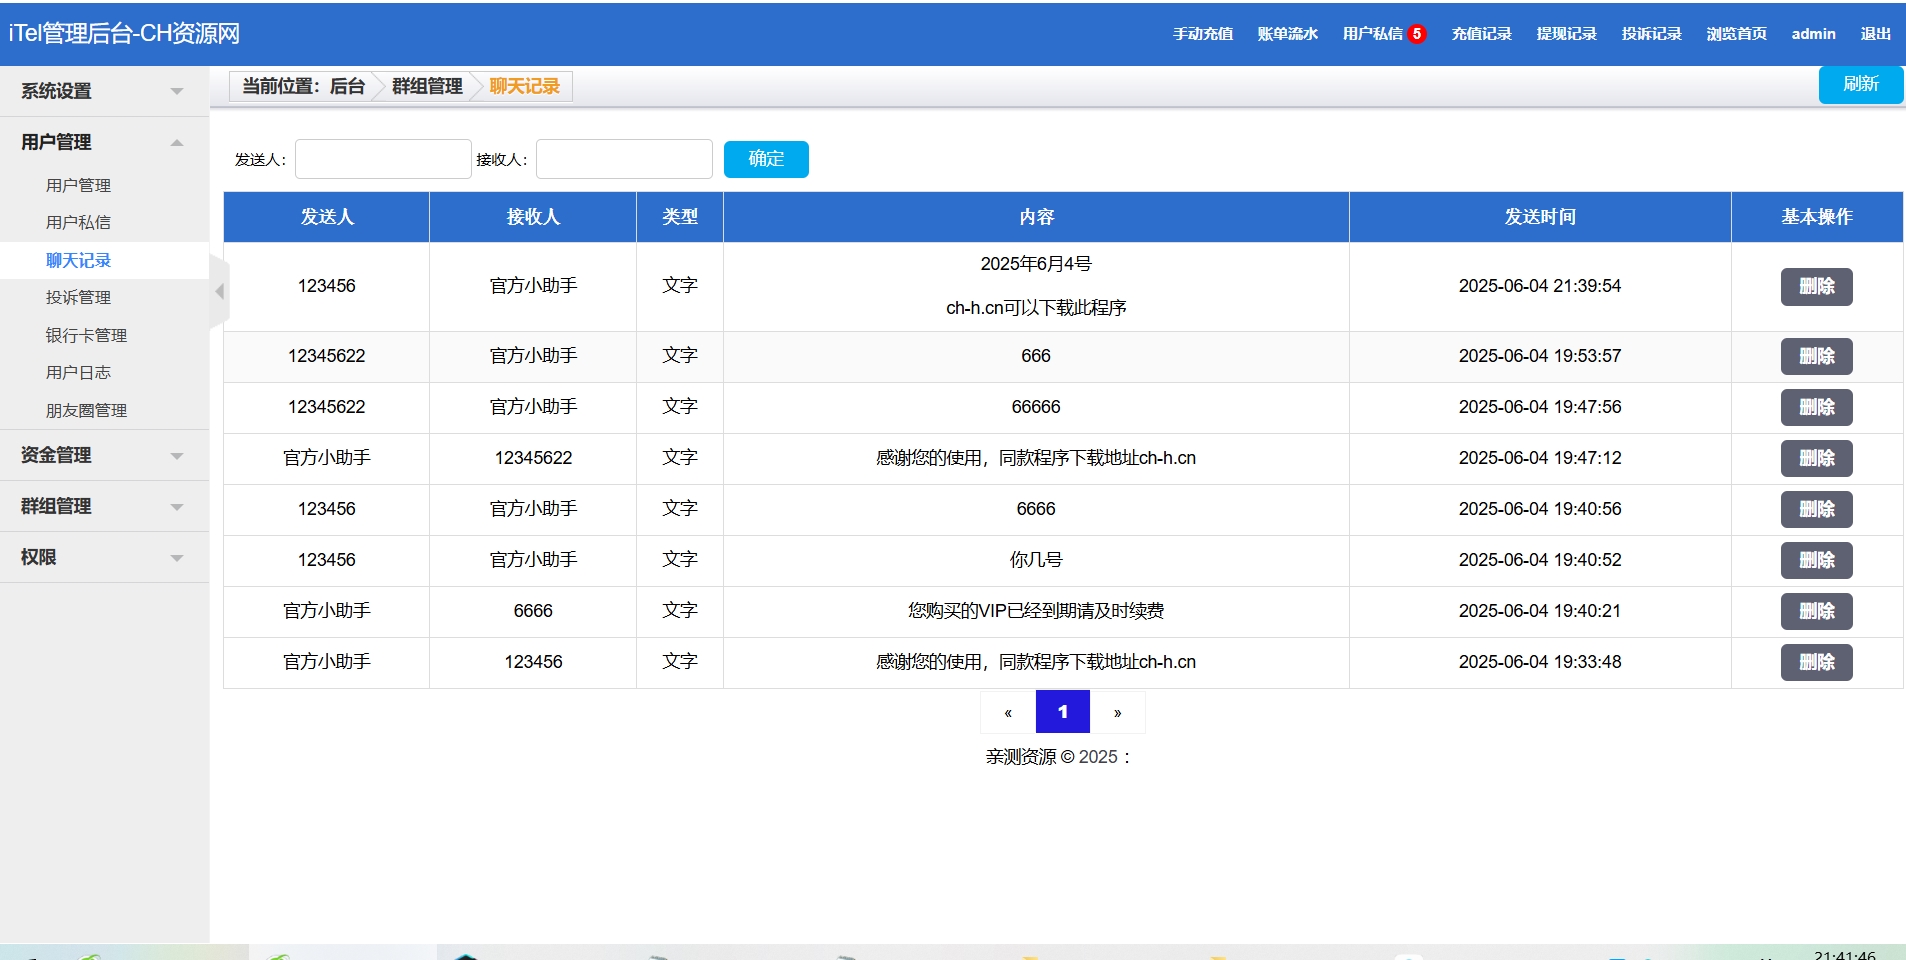Click the 确定 search button
1906x960 pixels.
(766, 159)
